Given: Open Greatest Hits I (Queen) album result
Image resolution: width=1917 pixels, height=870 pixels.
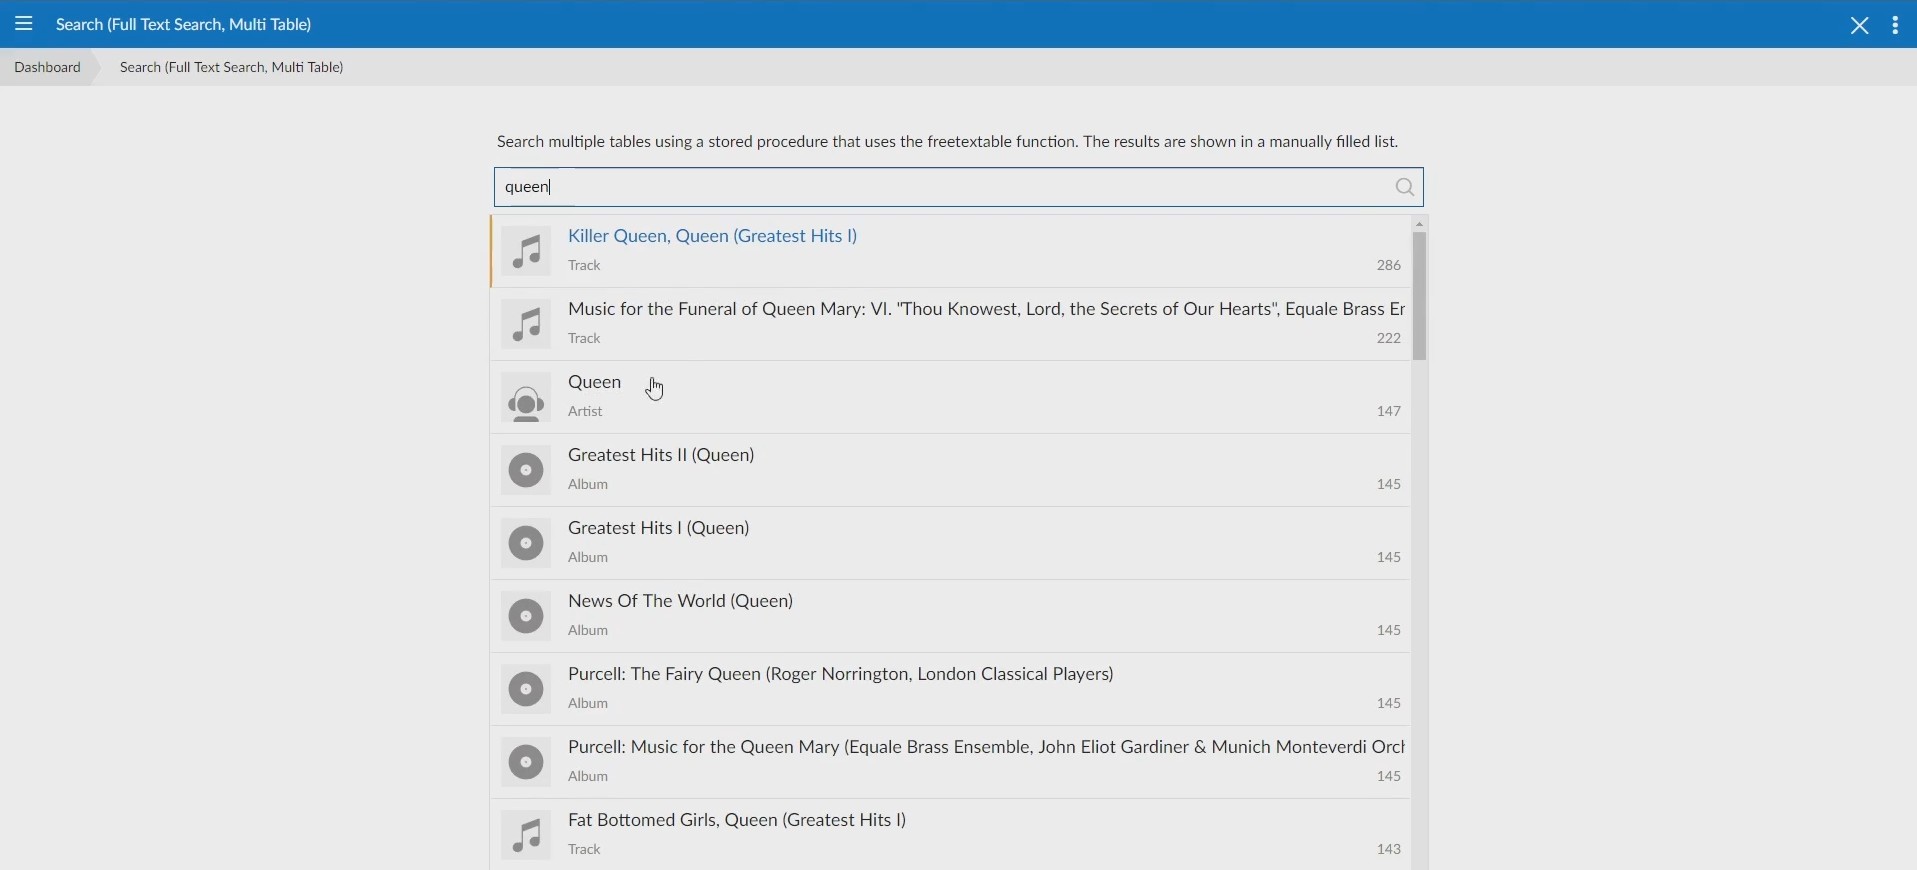Looking at the screenshot, I should (x=659, y=529).
